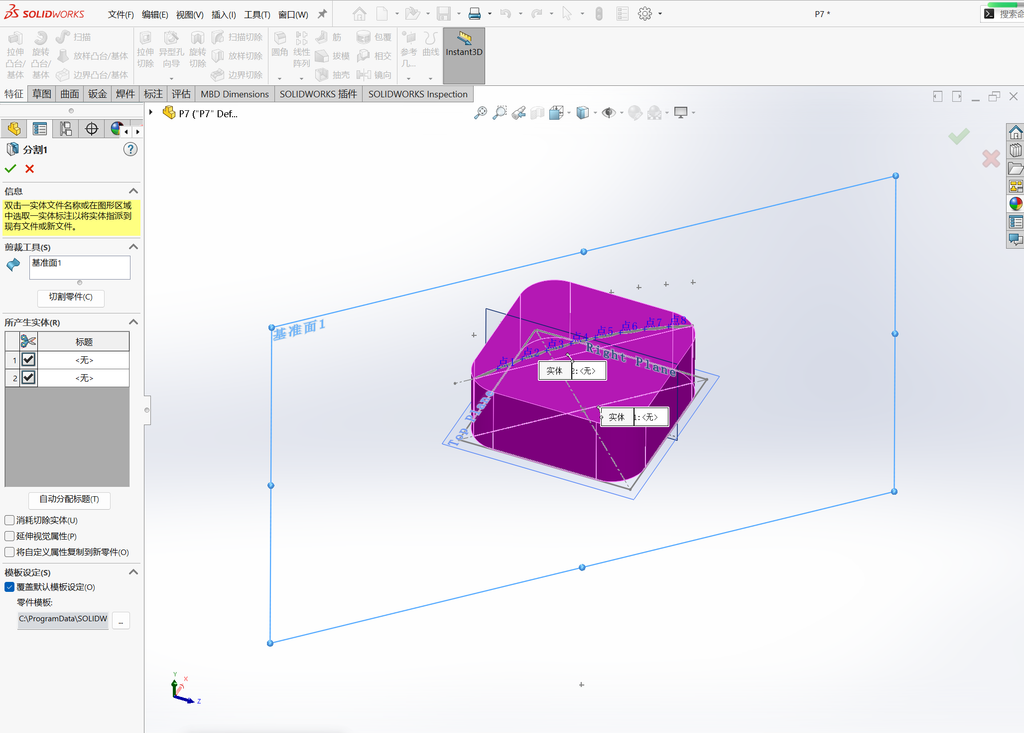The image size is (1024, 733).
Task: Open the 视图(V) menu
Action: click(189, 14)
